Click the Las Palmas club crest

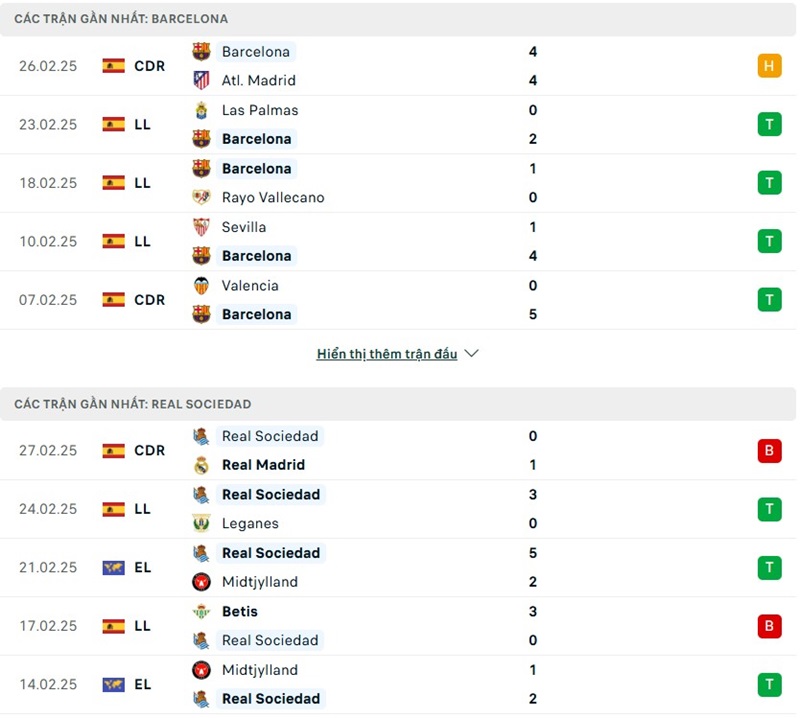tap(202, 110)
